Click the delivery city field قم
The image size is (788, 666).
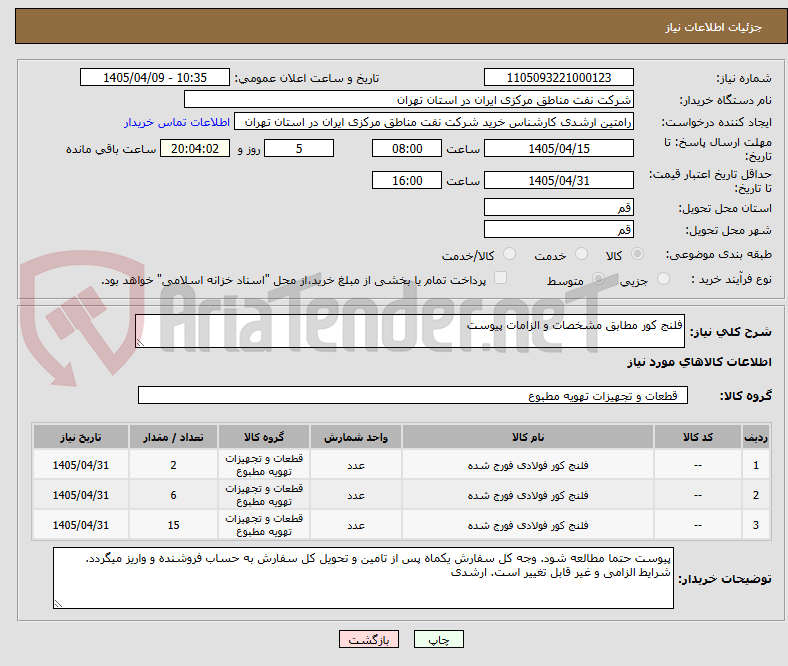[558, 229]
